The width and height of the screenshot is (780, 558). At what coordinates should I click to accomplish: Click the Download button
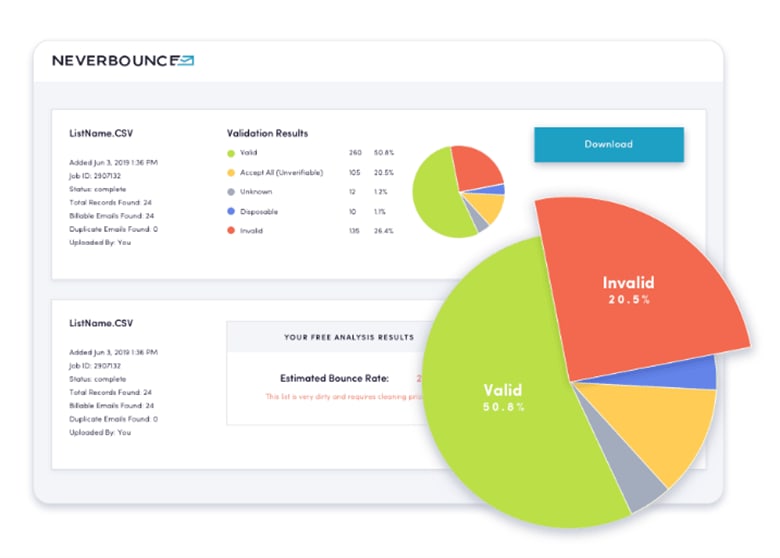(609, 145)
